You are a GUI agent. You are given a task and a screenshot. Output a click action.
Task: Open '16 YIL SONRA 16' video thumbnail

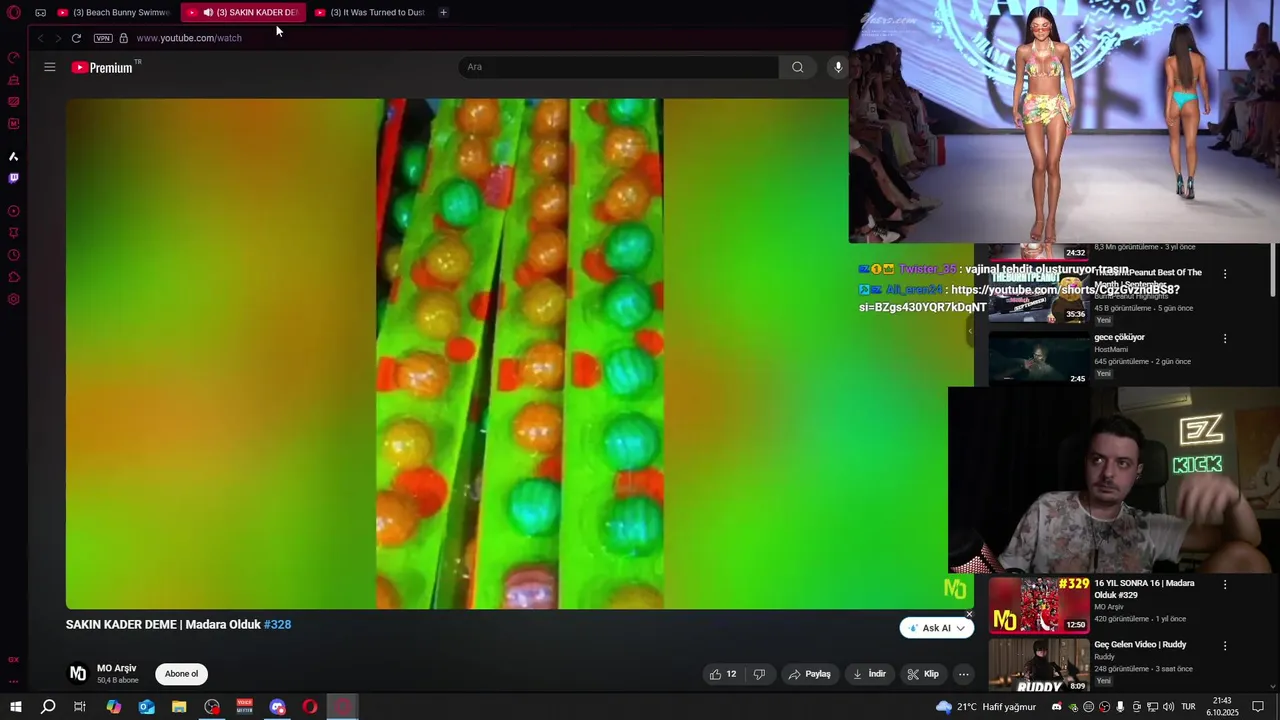pyautogui.click(x=1039, y=605)
